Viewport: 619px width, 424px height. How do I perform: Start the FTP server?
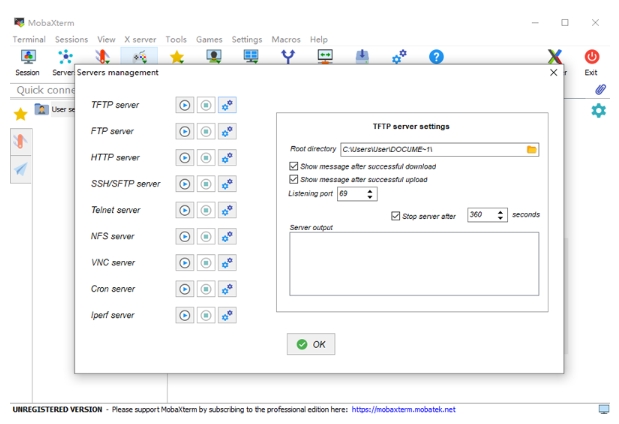pos(185,131)
